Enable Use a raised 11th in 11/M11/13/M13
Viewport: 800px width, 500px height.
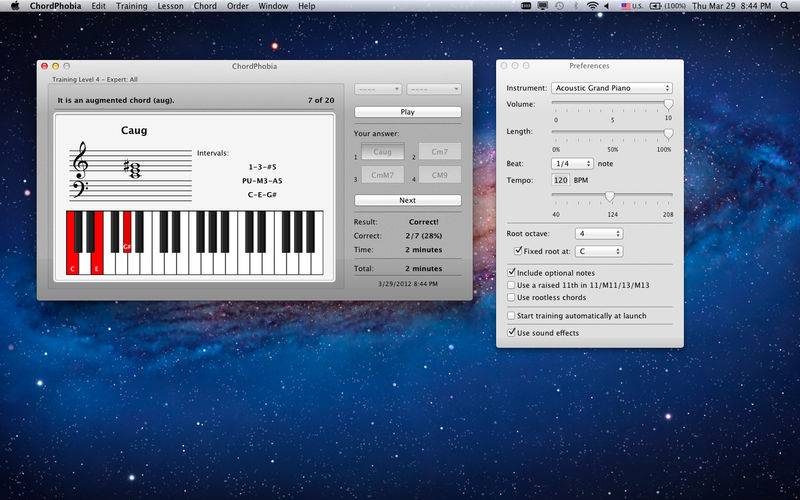511,285
